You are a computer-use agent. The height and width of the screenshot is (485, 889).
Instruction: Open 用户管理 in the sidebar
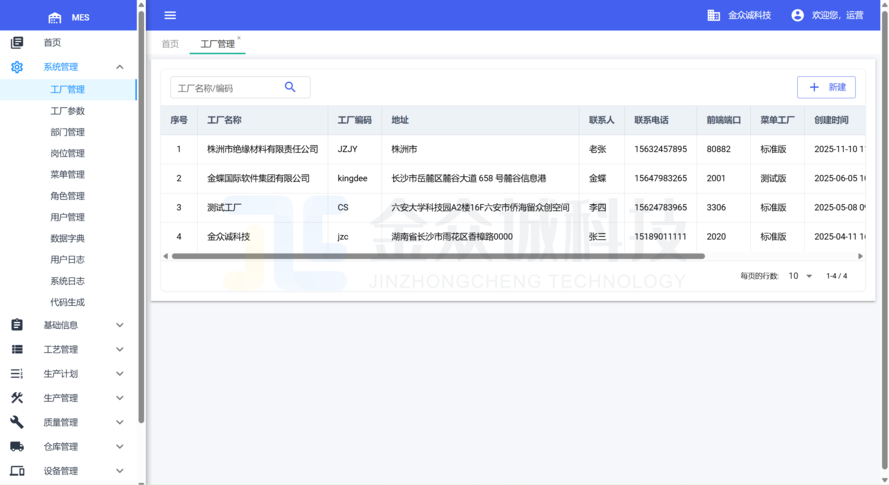pos(67,217)
